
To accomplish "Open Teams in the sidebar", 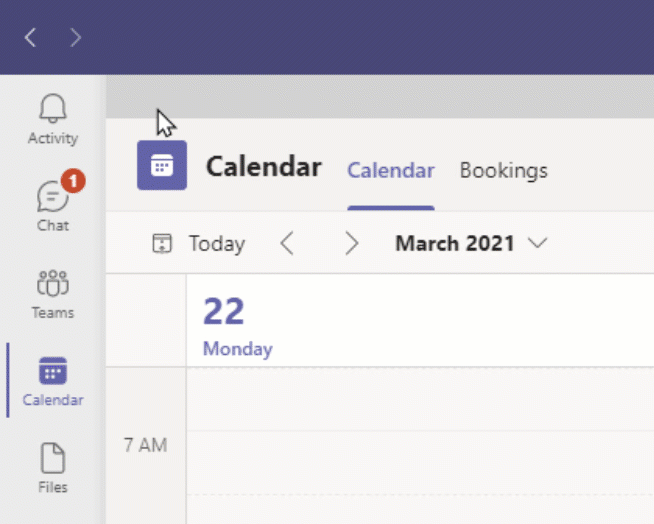I will (x=53, y=294).
